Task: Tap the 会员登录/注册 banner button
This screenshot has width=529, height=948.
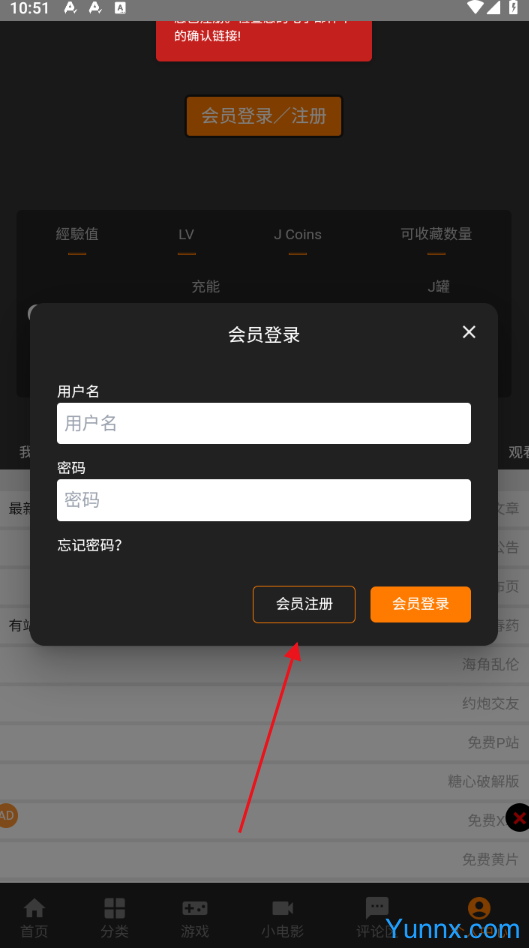Action: 264,116
